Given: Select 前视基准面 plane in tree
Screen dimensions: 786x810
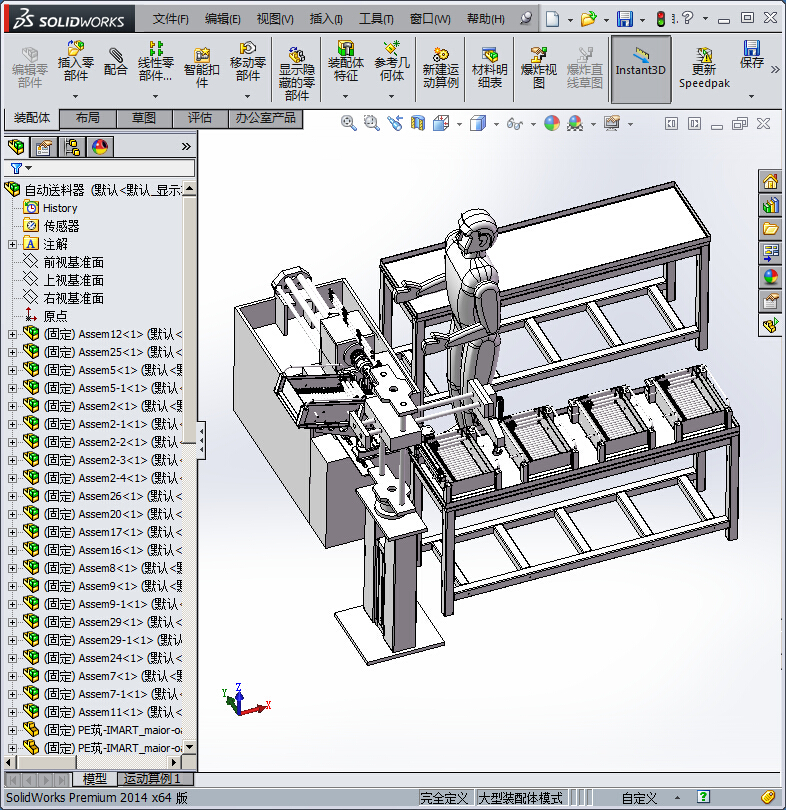Looking at the screenshot, I should click(73, 262).
